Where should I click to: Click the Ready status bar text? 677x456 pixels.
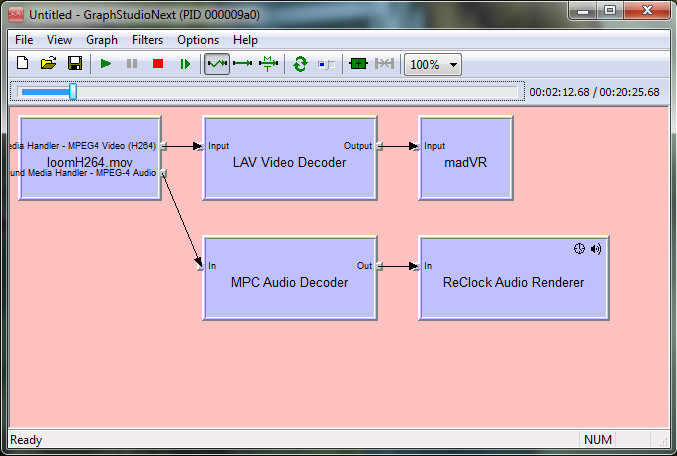point(26,440)
